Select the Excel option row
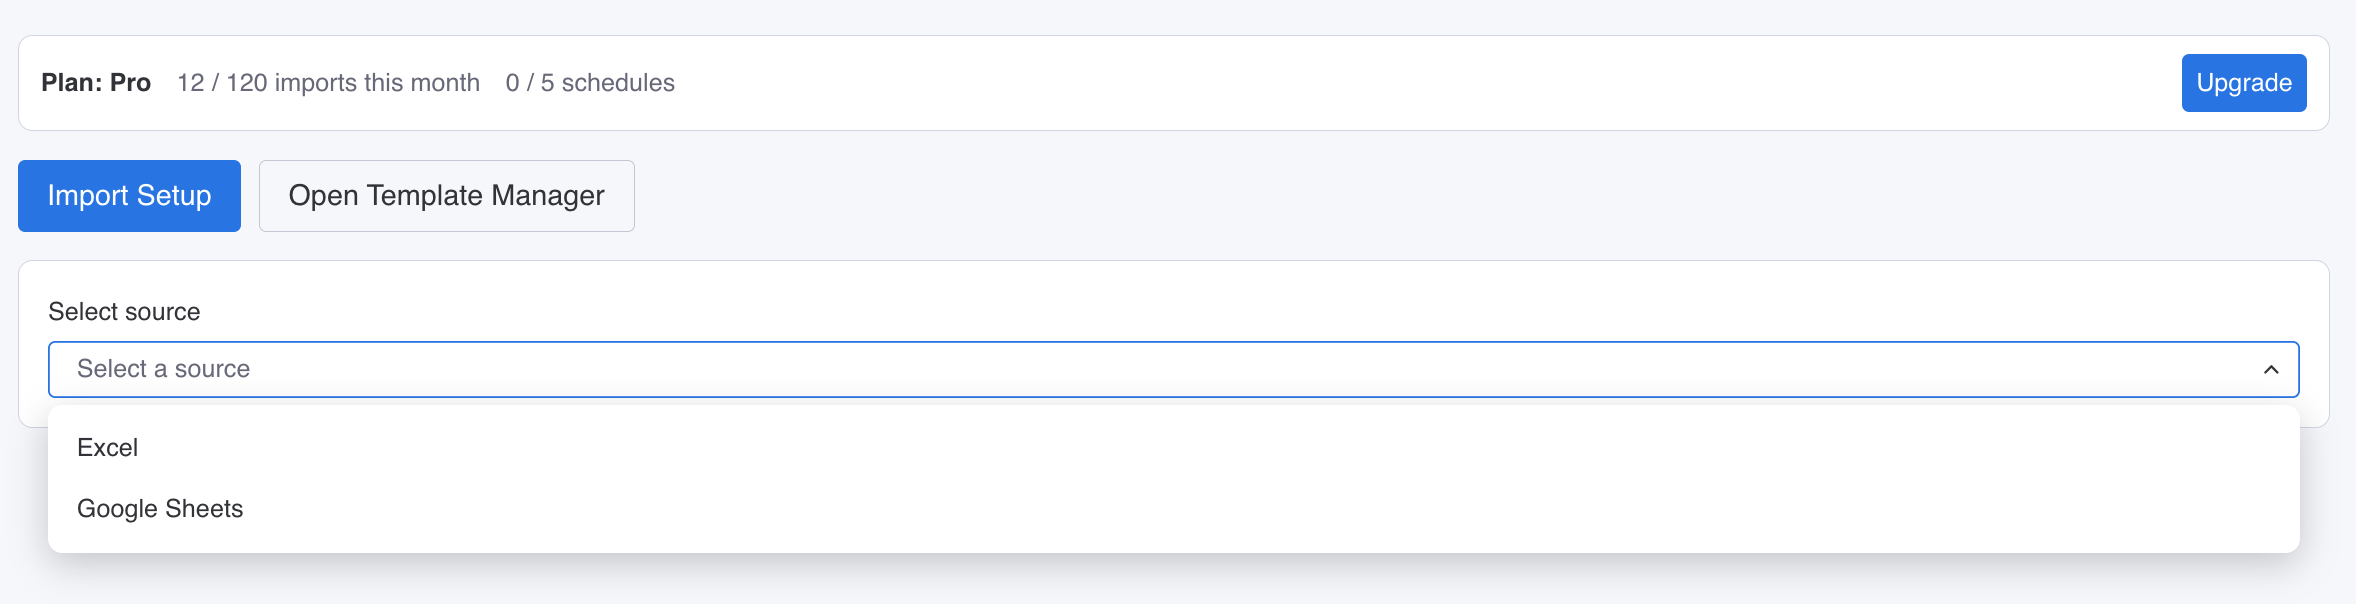The height and width of the screenshot is (604, 2356). (1172, 448)
